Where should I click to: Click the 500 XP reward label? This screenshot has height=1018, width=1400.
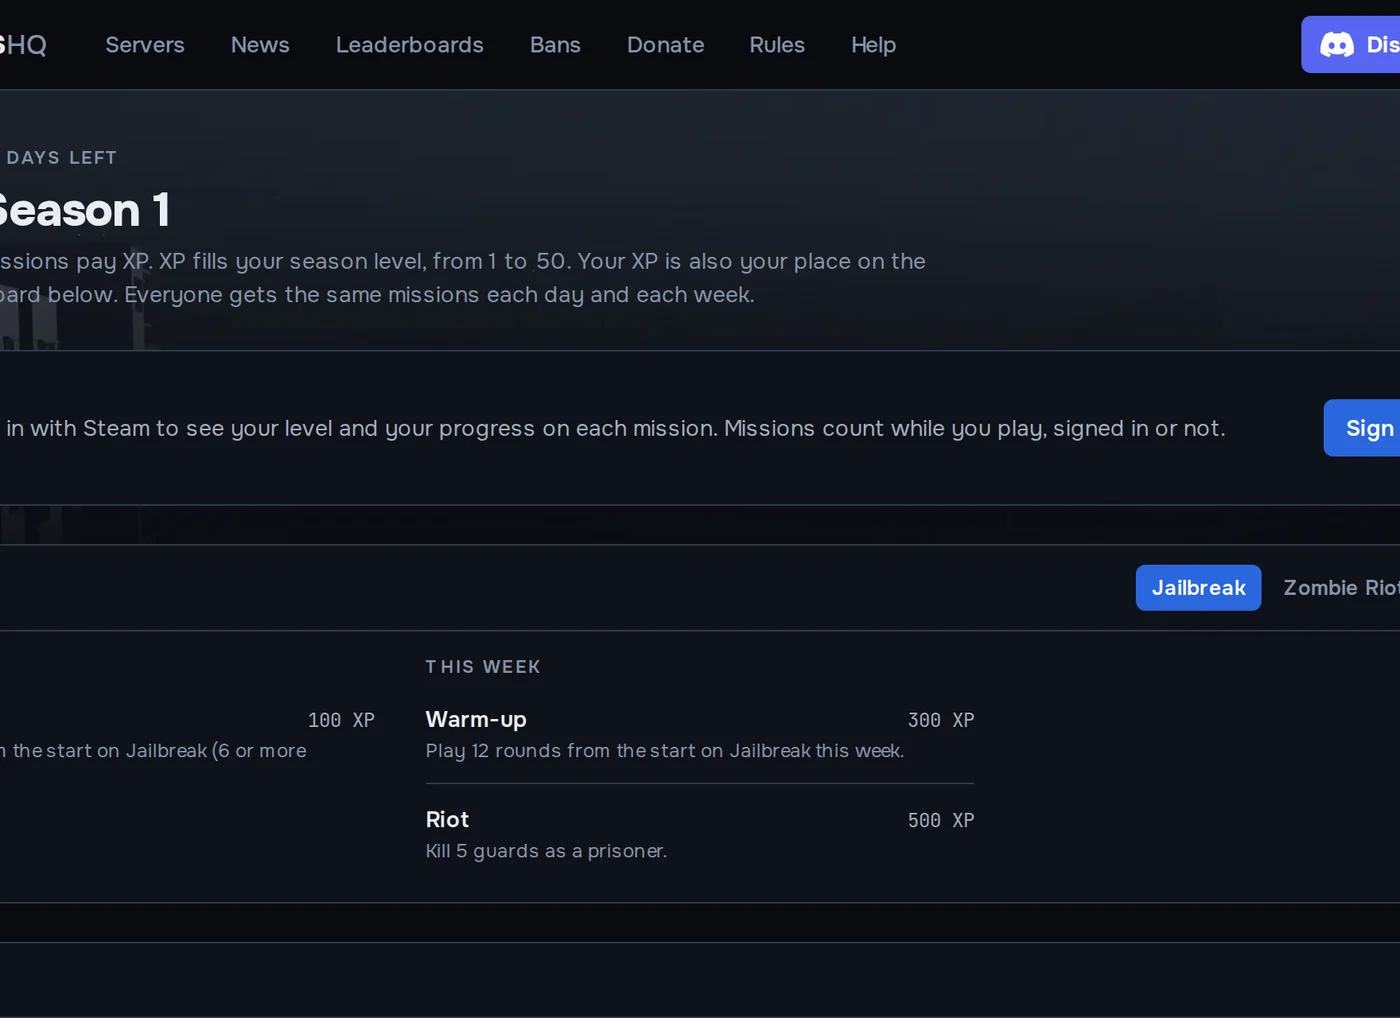941,820
